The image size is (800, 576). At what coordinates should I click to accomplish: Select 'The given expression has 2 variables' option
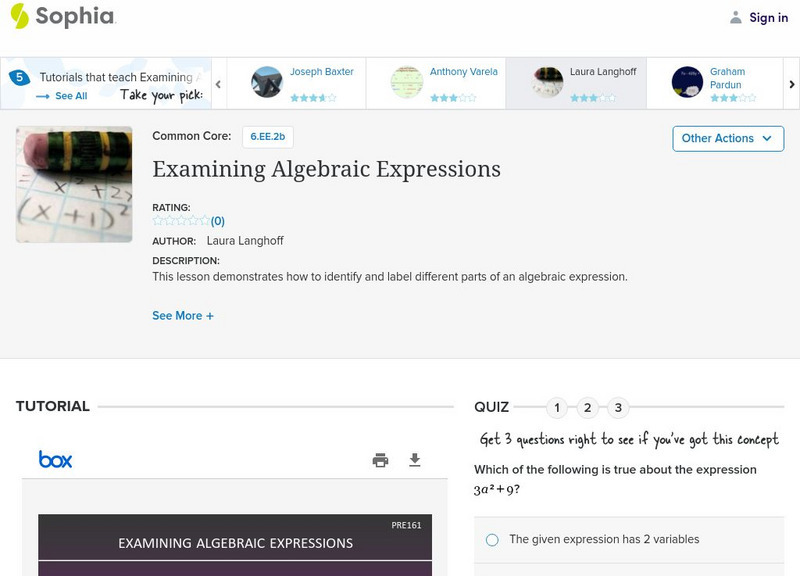[492, 540]
